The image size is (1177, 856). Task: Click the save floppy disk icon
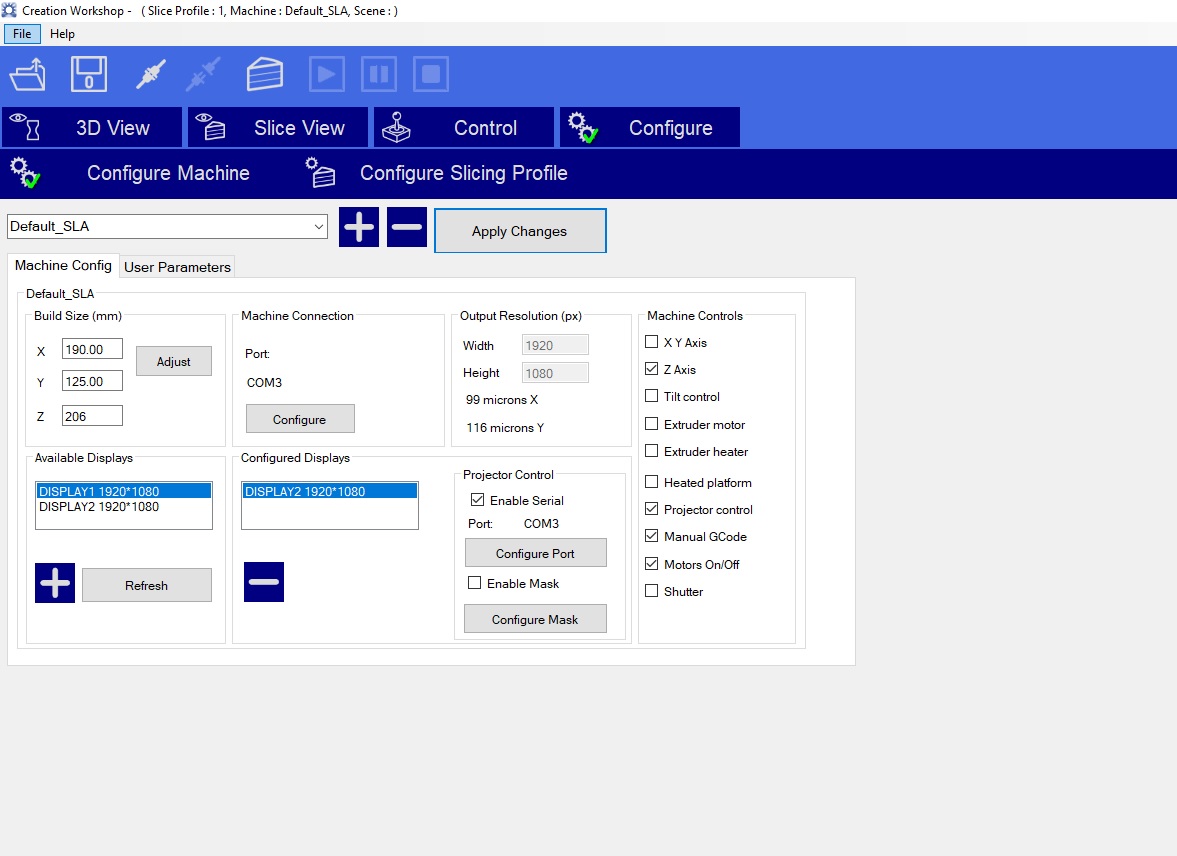click(x=88, y=75)
